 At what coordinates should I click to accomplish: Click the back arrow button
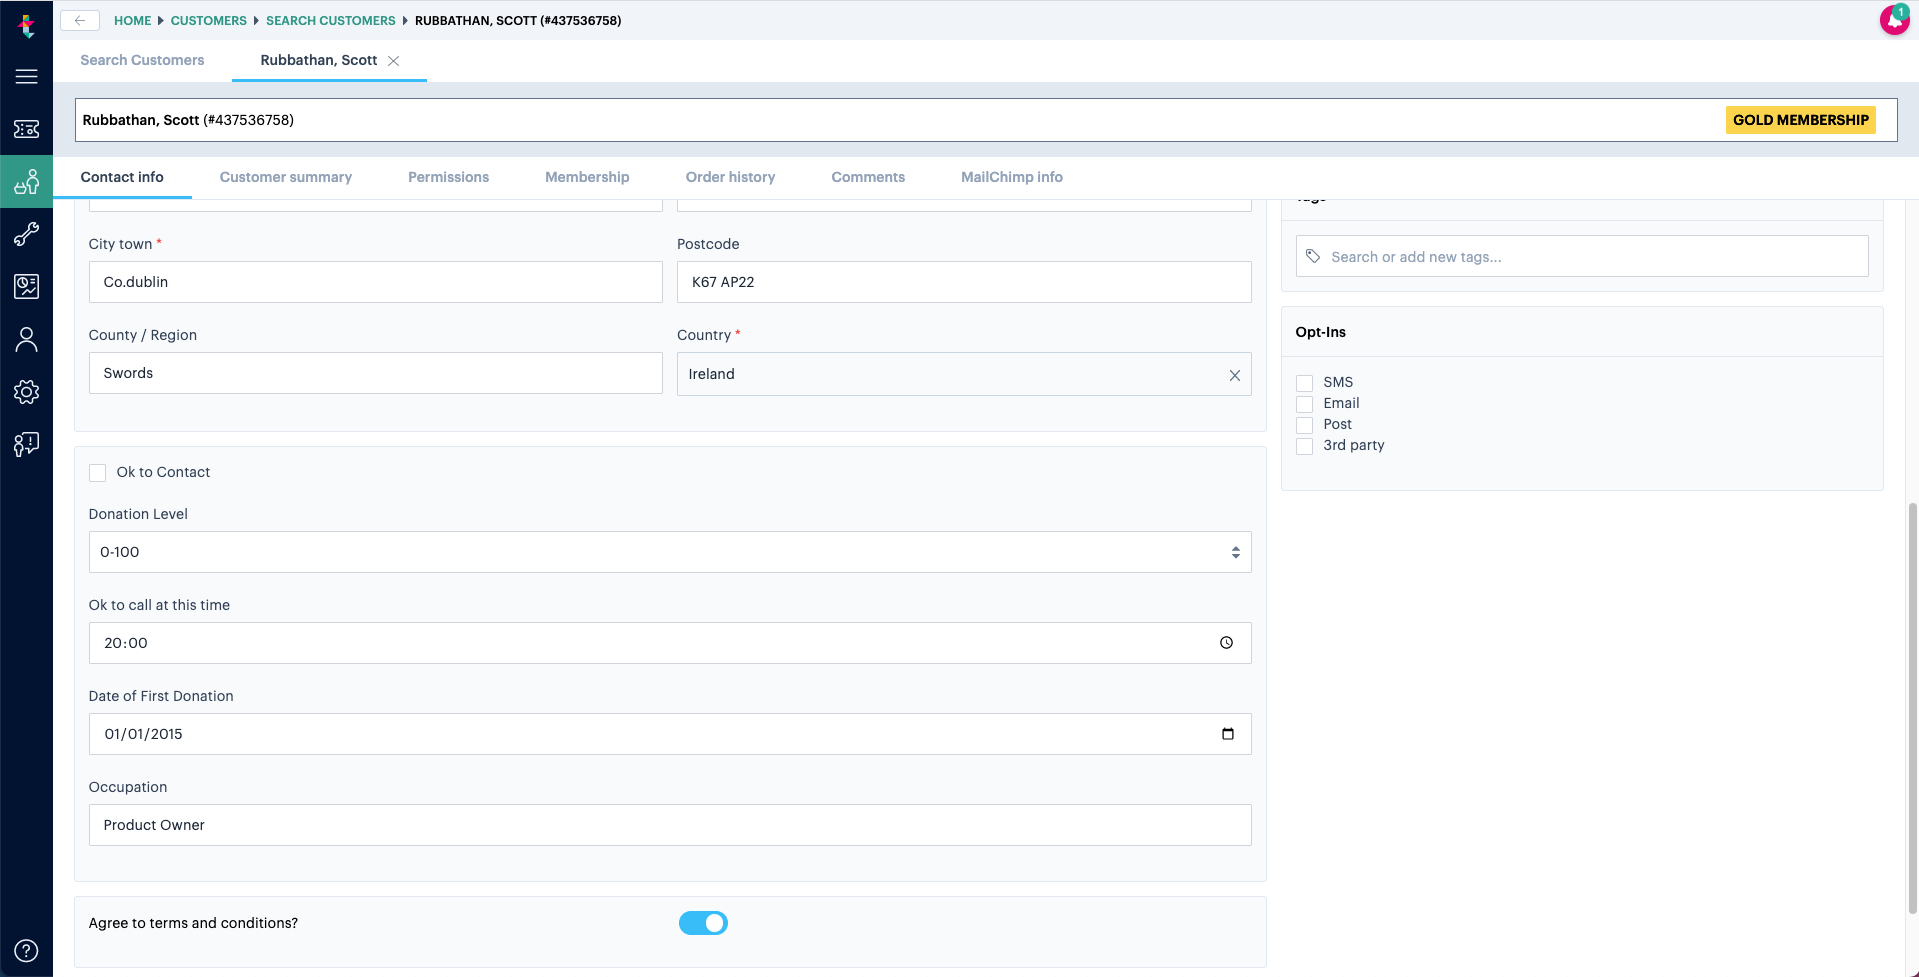80,20
